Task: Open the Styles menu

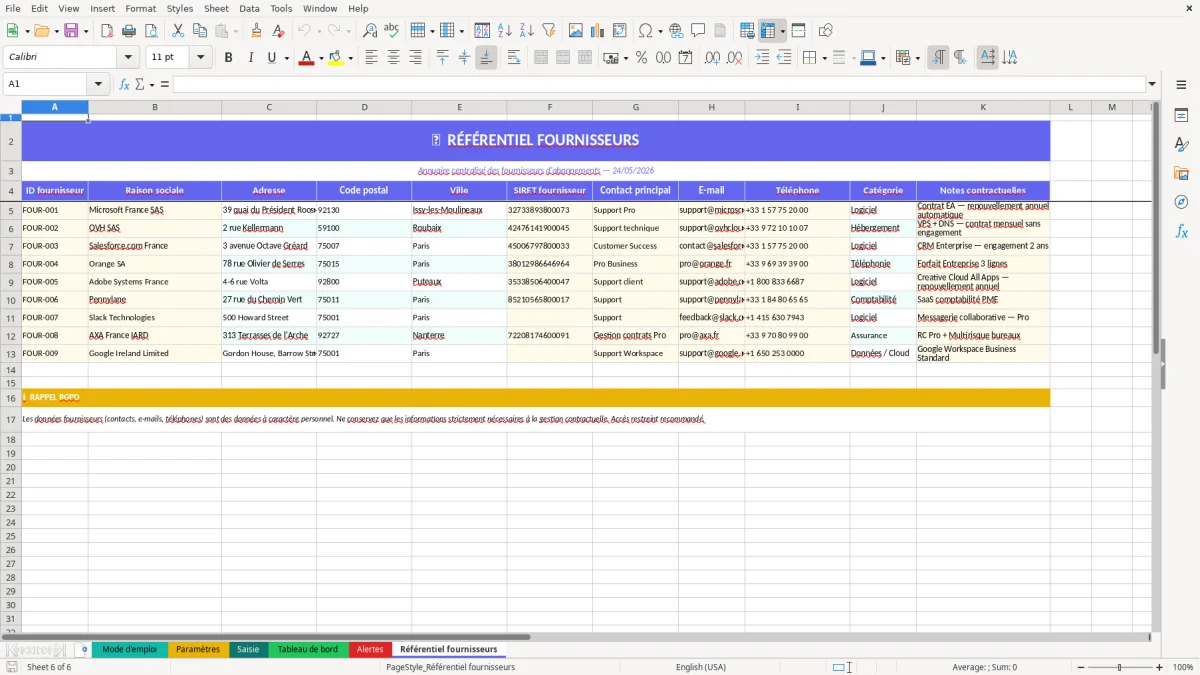Action: click(180, 8)
